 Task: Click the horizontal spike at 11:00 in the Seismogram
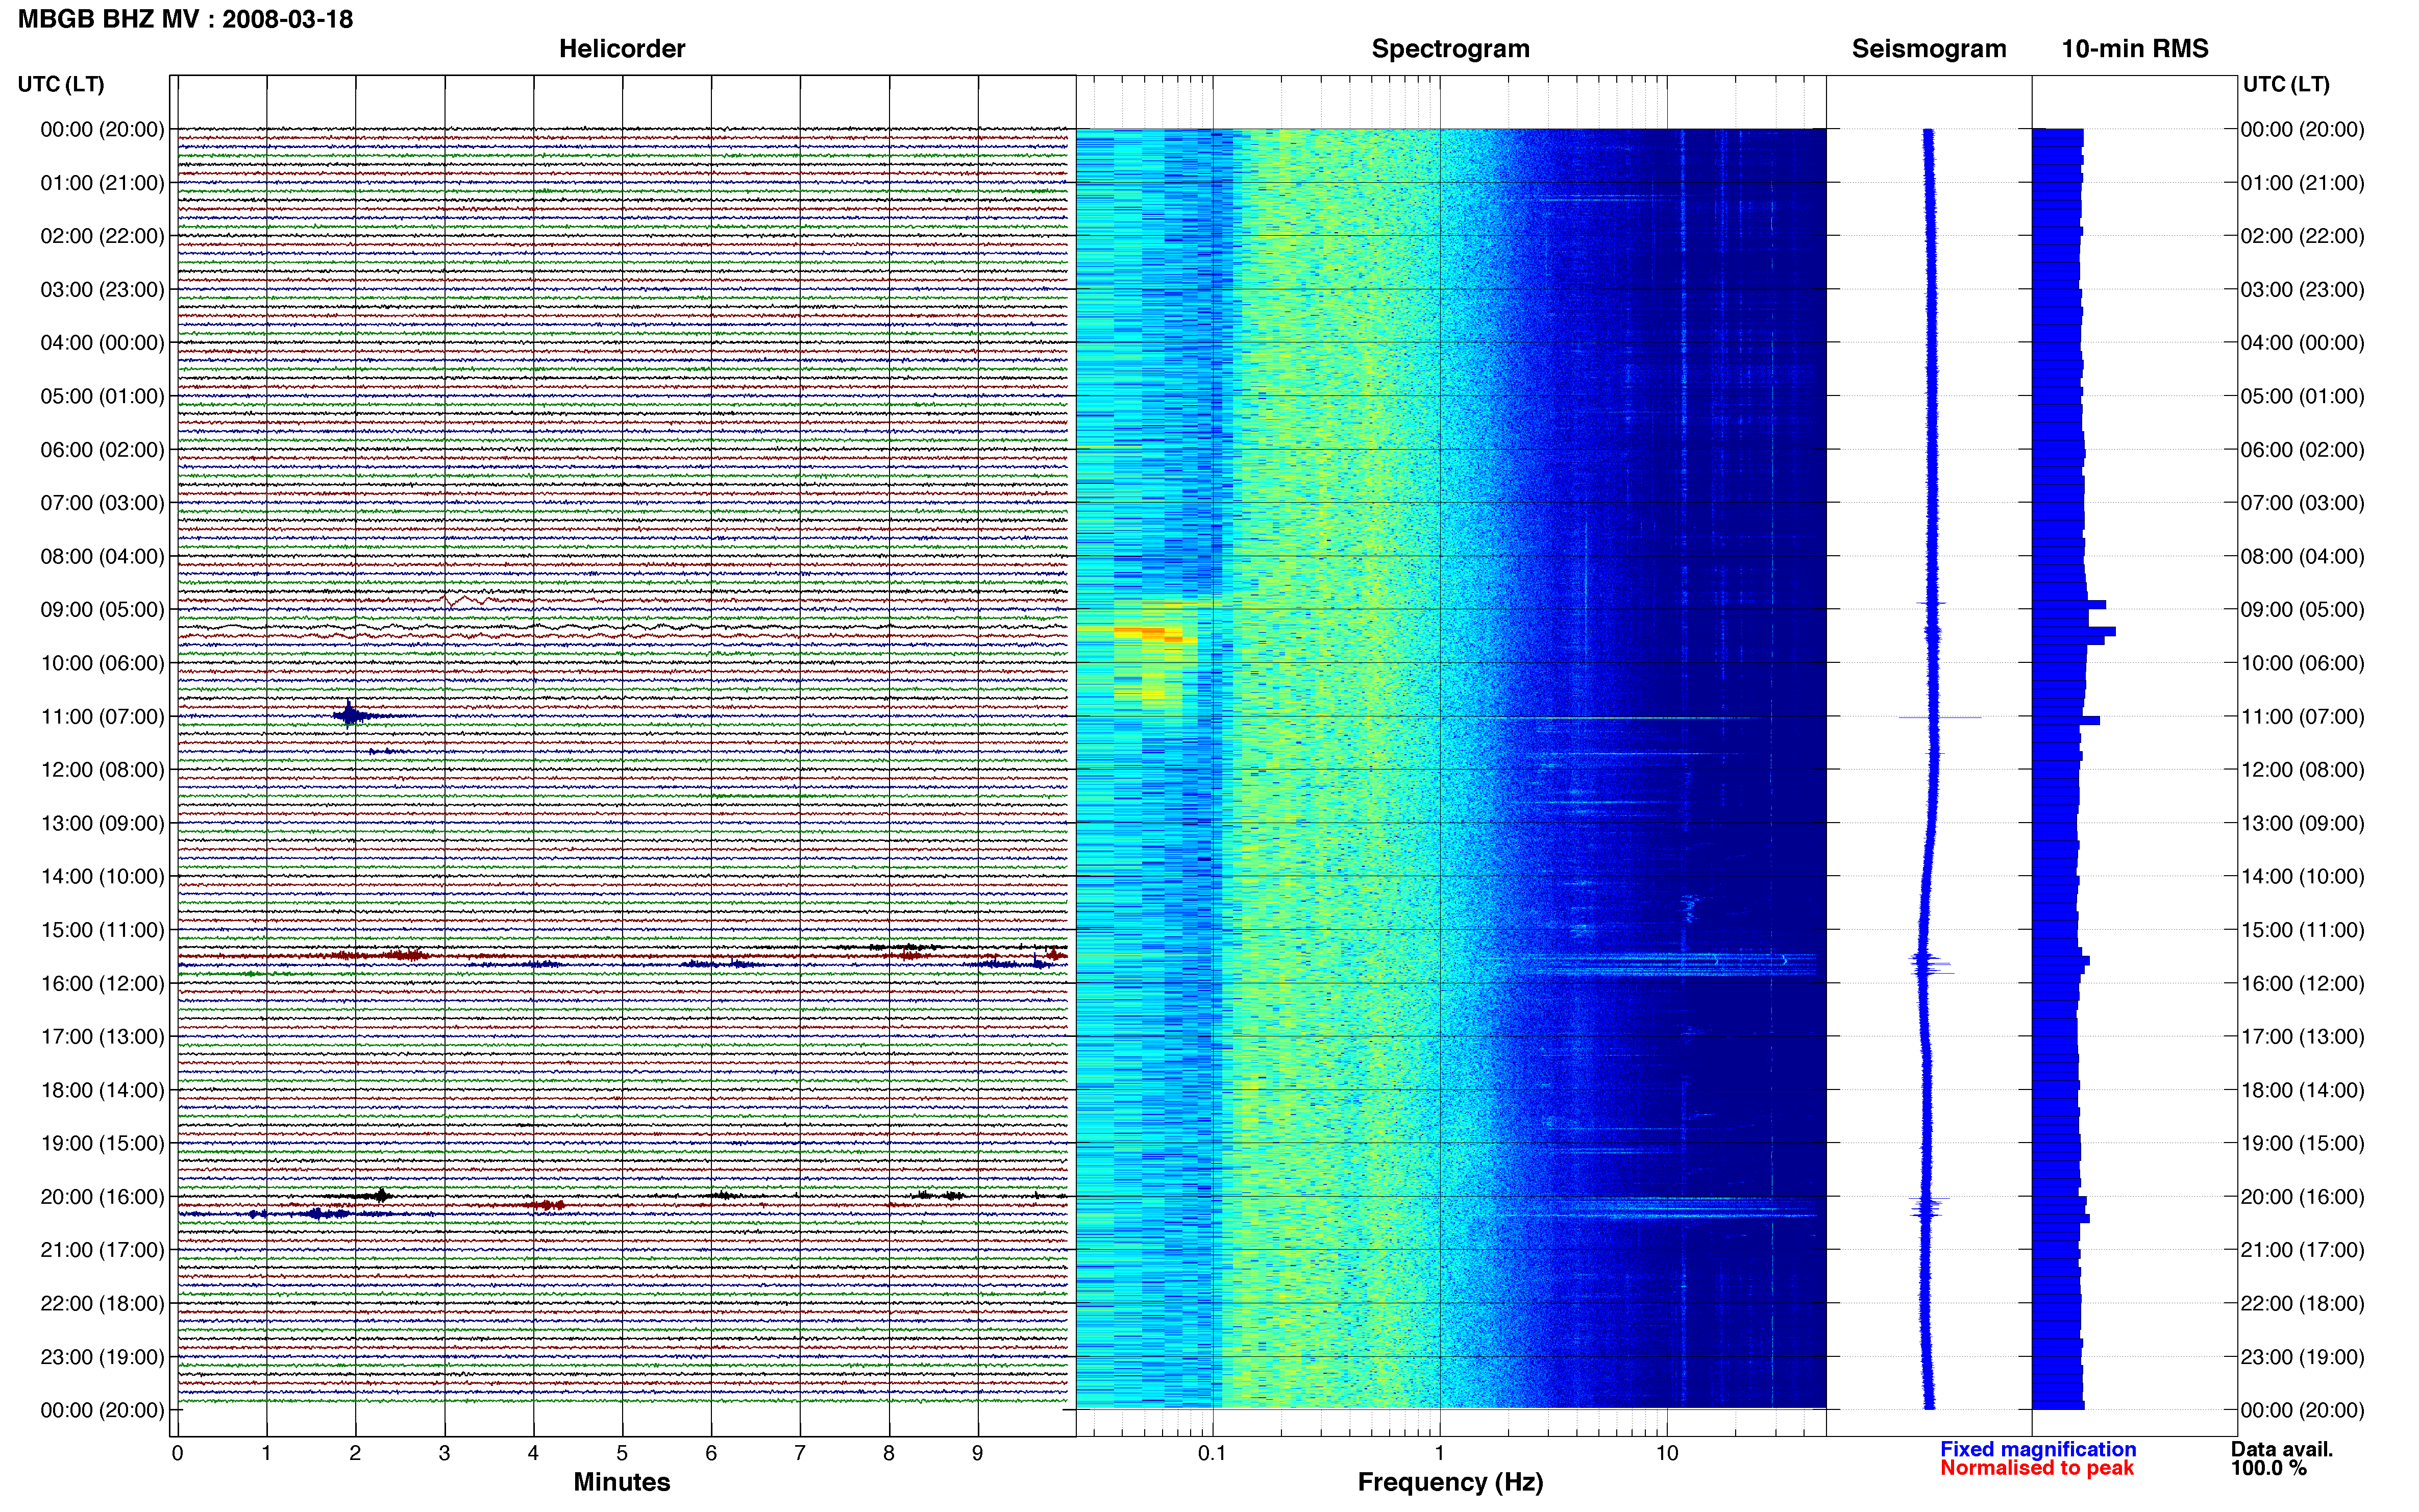pos(1939,717)
